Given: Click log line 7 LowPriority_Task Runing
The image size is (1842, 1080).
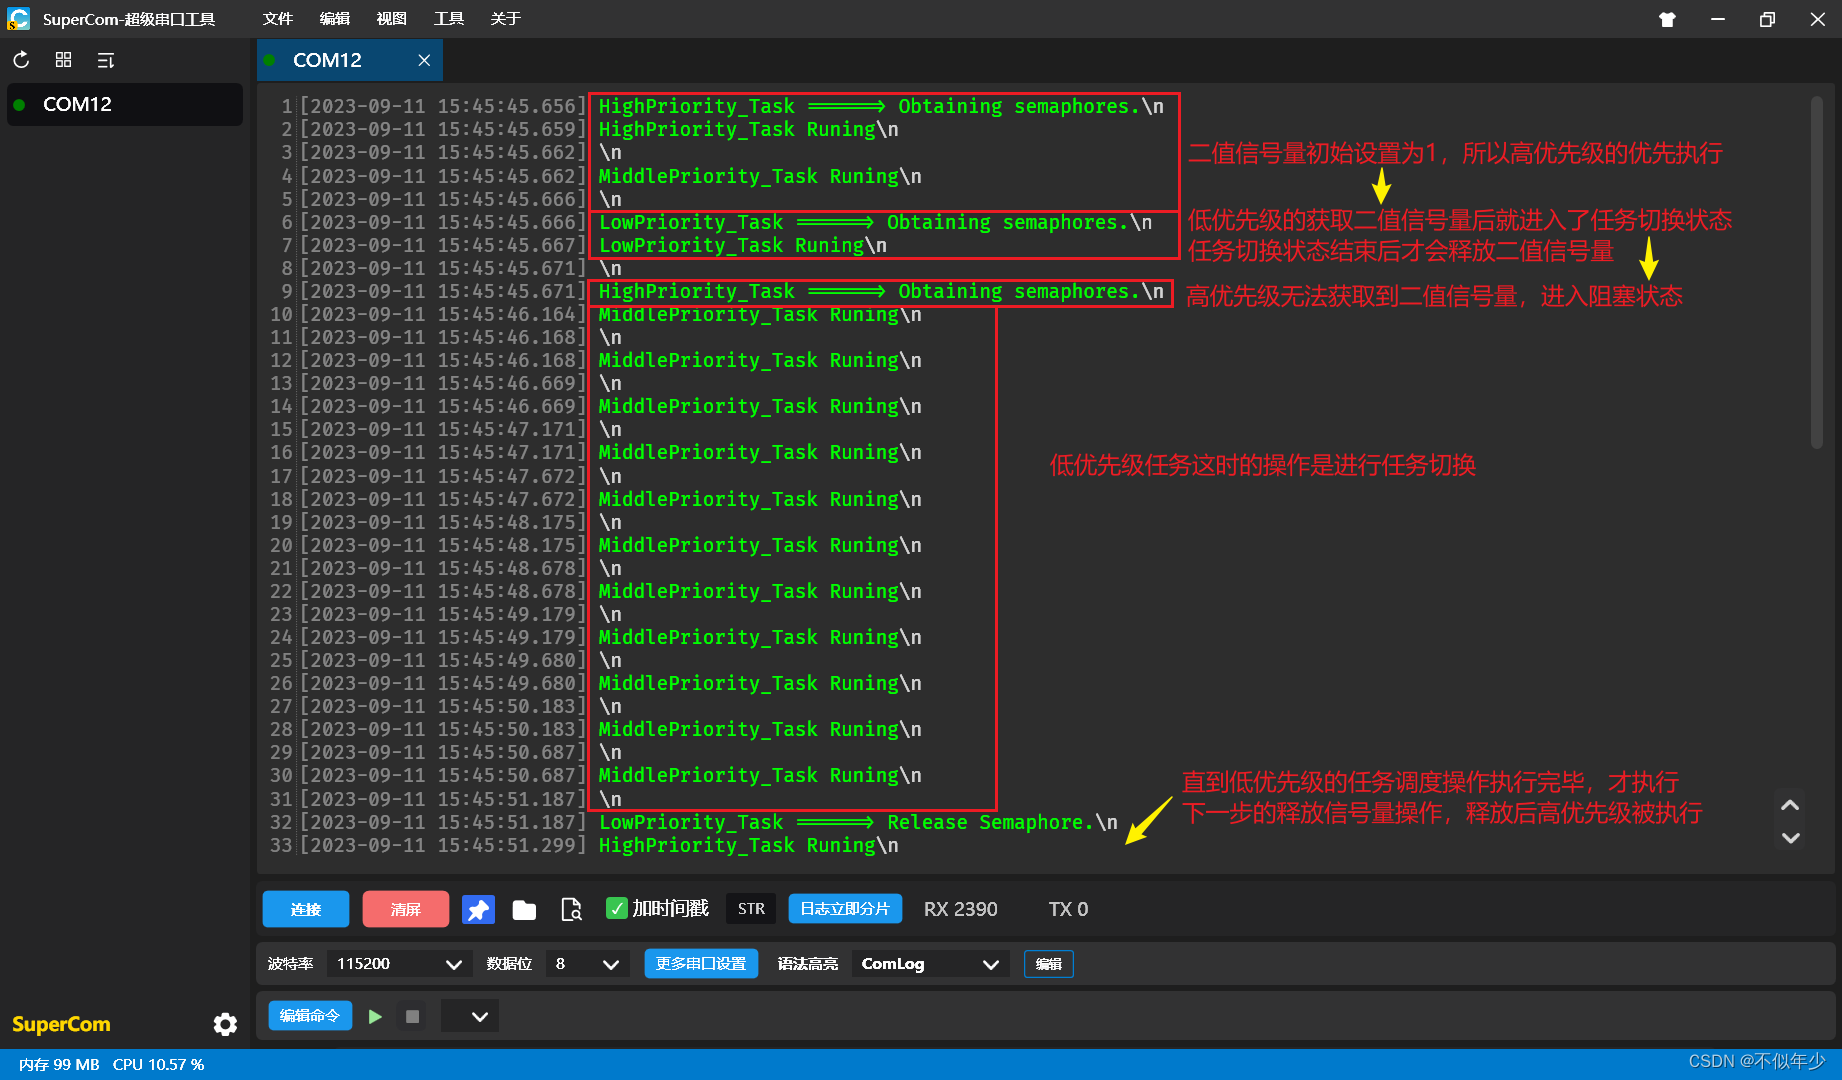Looking at the screenshot, I should coord(742,245).
